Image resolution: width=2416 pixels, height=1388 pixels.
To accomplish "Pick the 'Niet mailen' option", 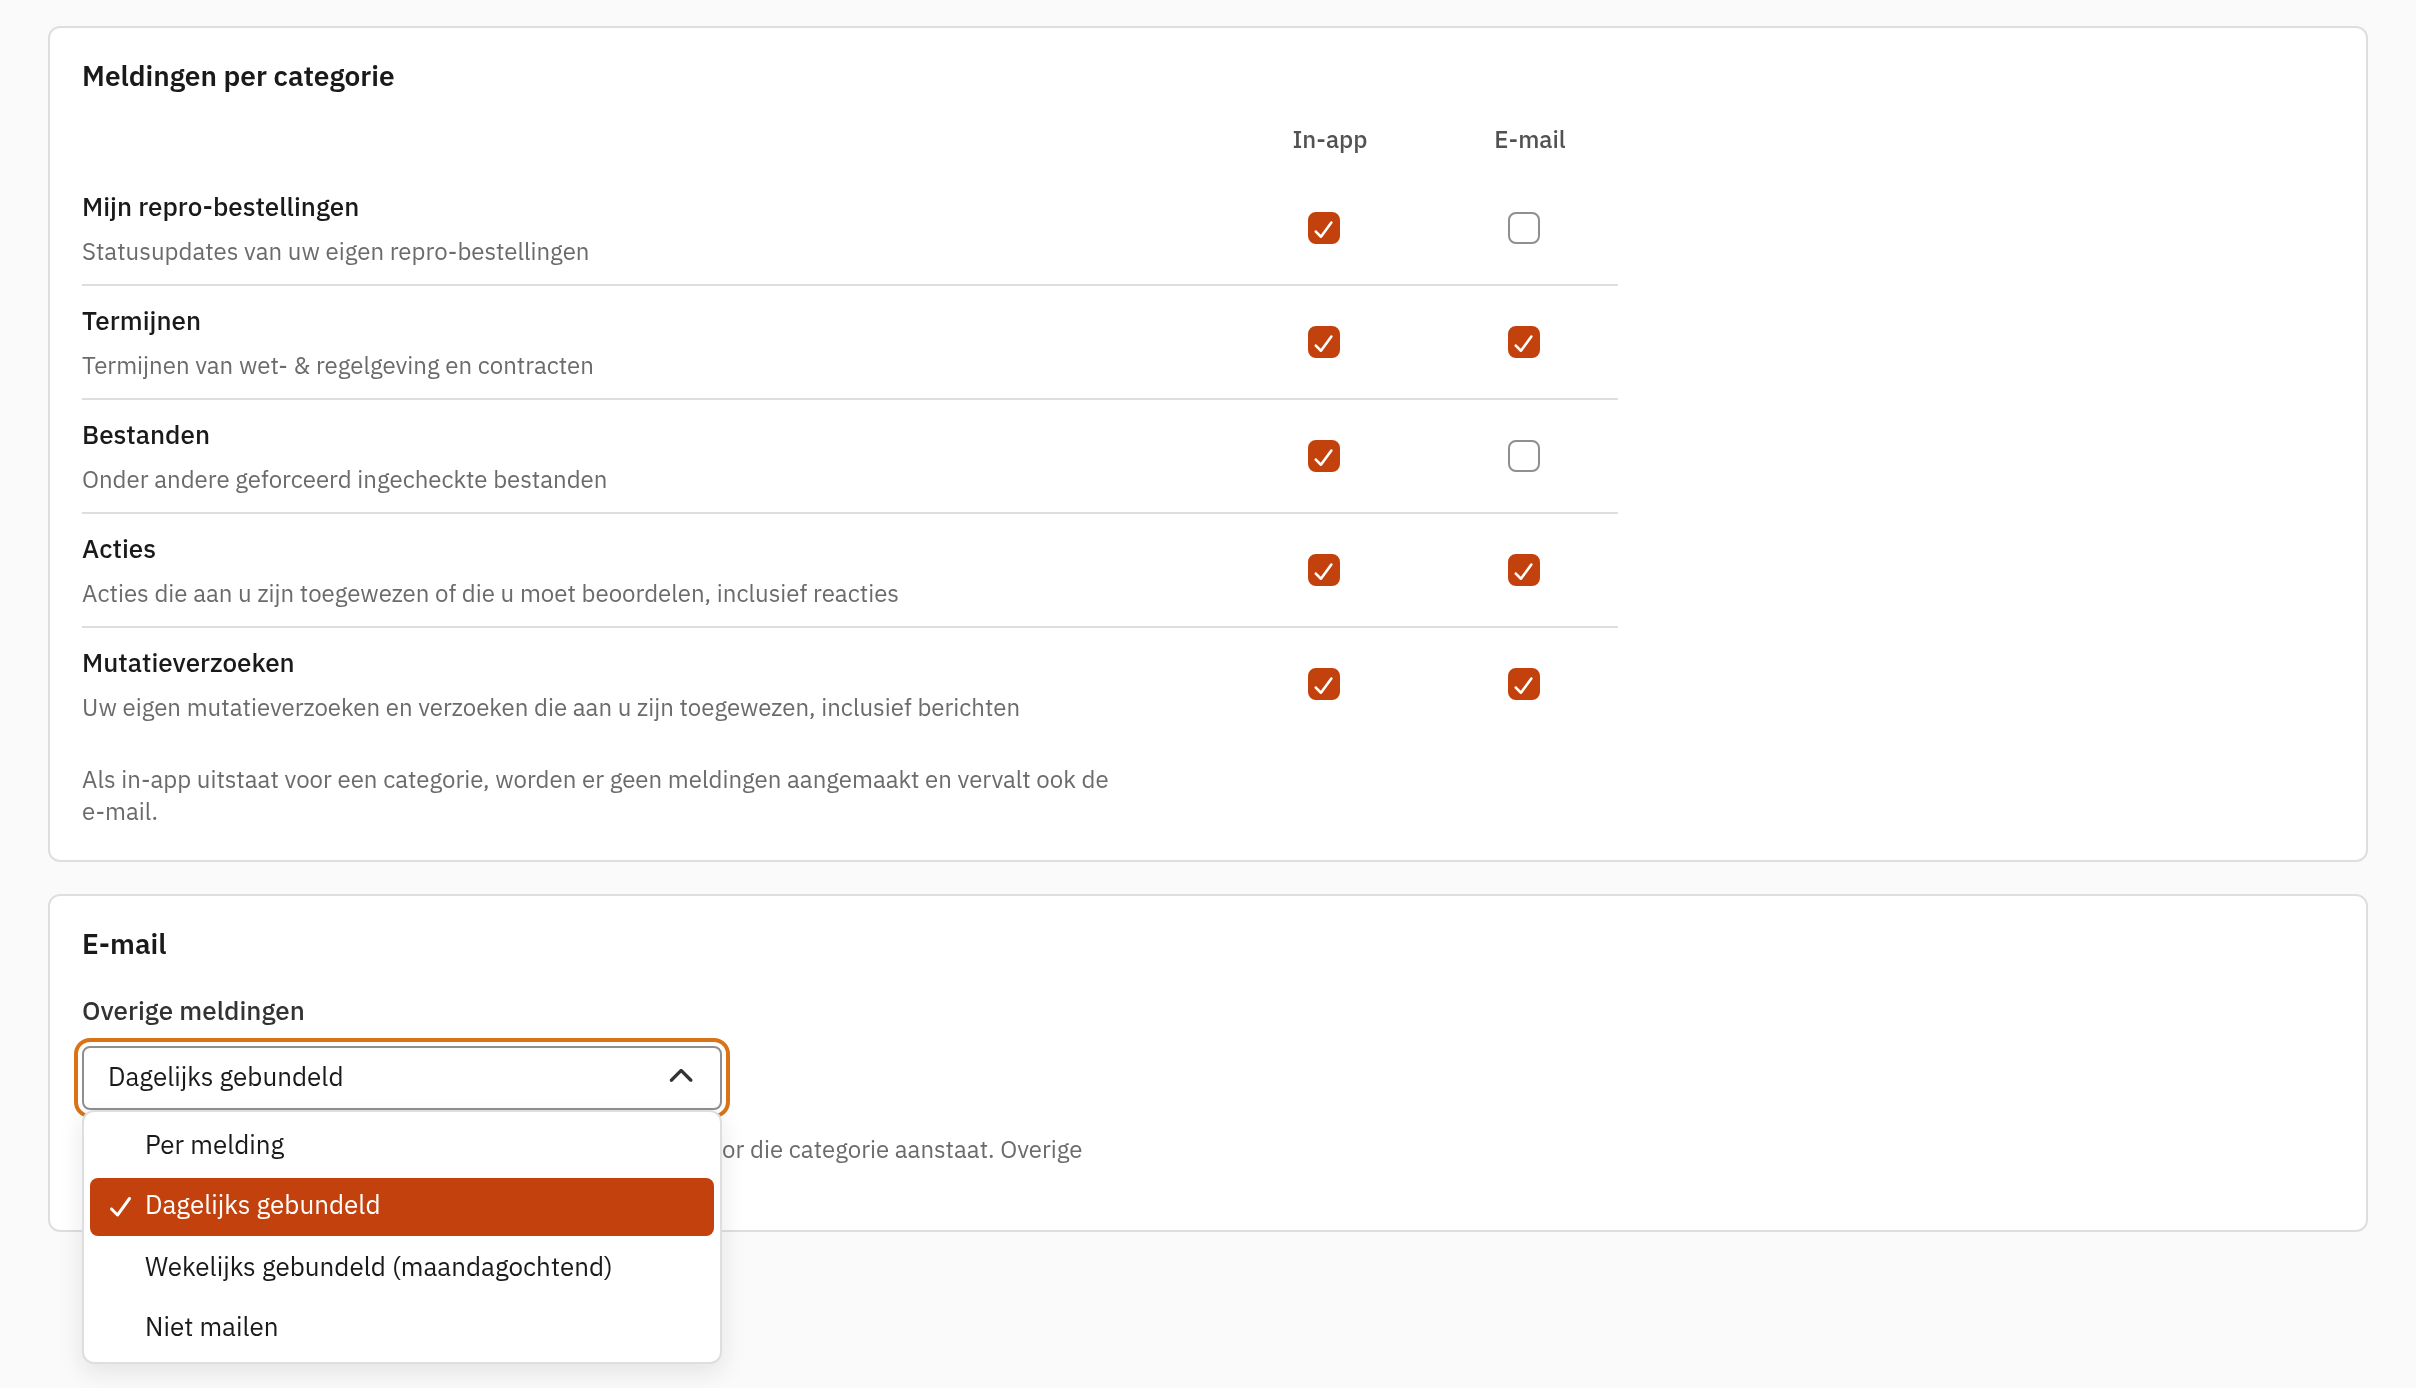I will click(401, 1327).
